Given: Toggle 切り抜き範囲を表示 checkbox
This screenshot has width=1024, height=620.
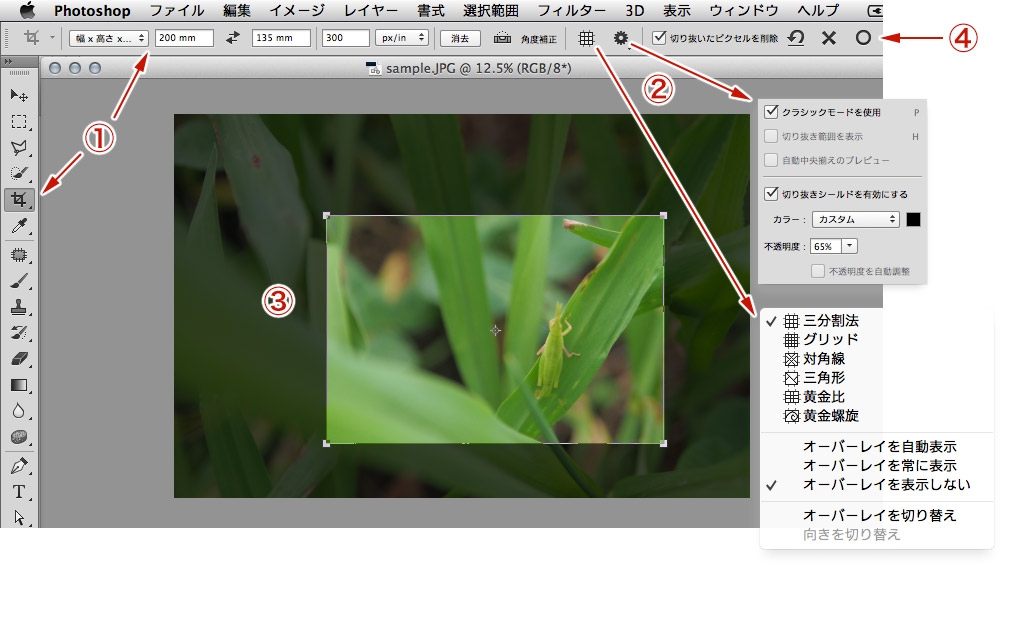Looking at the screenshot, I should pos(771,136).
